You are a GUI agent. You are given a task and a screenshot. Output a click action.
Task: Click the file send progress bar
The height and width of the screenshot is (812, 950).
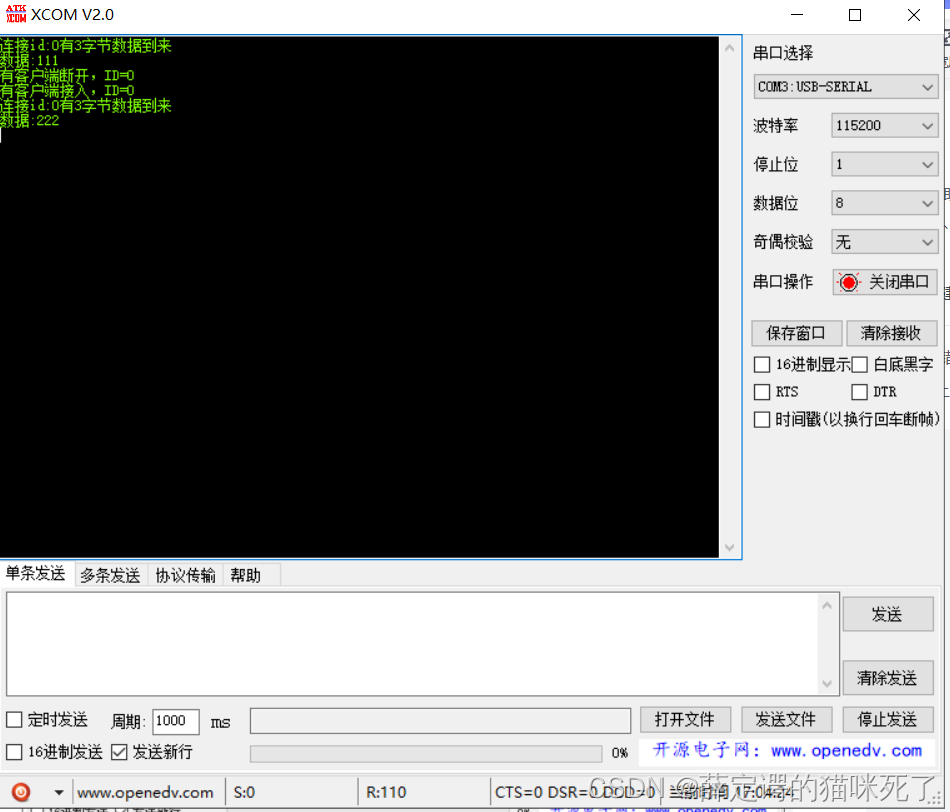(x=426, y=753)
